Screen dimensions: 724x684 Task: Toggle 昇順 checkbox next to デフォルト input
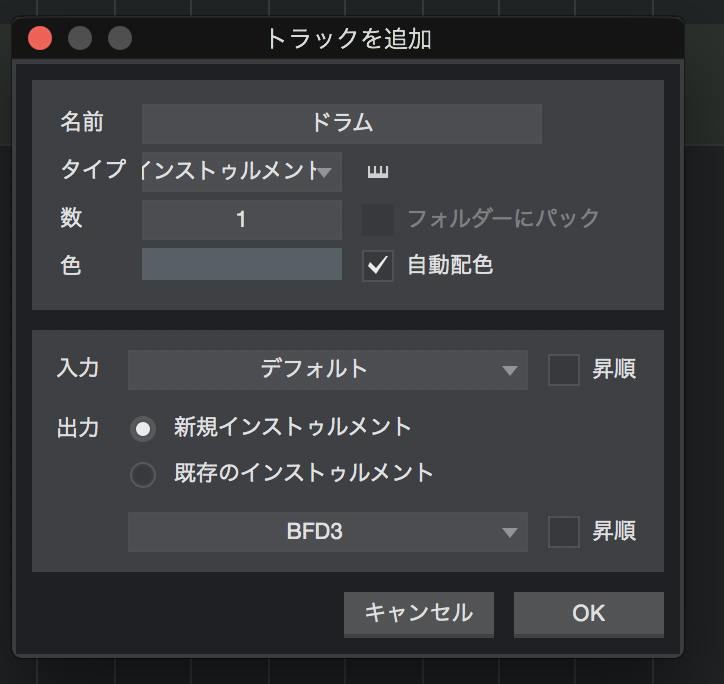pyautogui.click(x=564, y=369)
